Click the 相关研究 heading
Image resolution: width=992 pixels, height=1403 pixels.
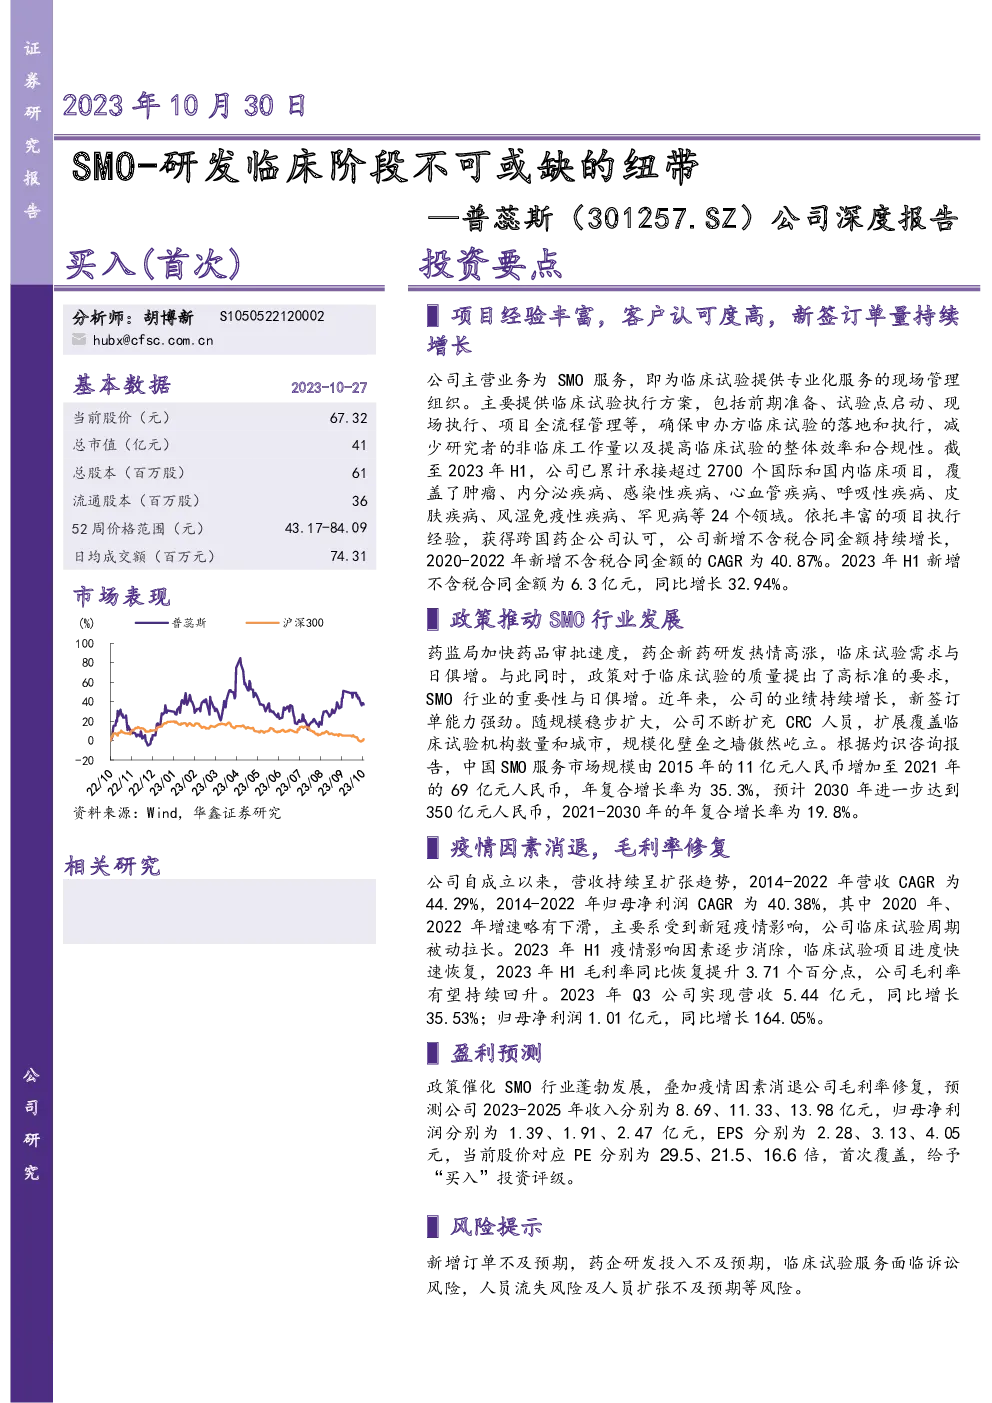(112, 866)
